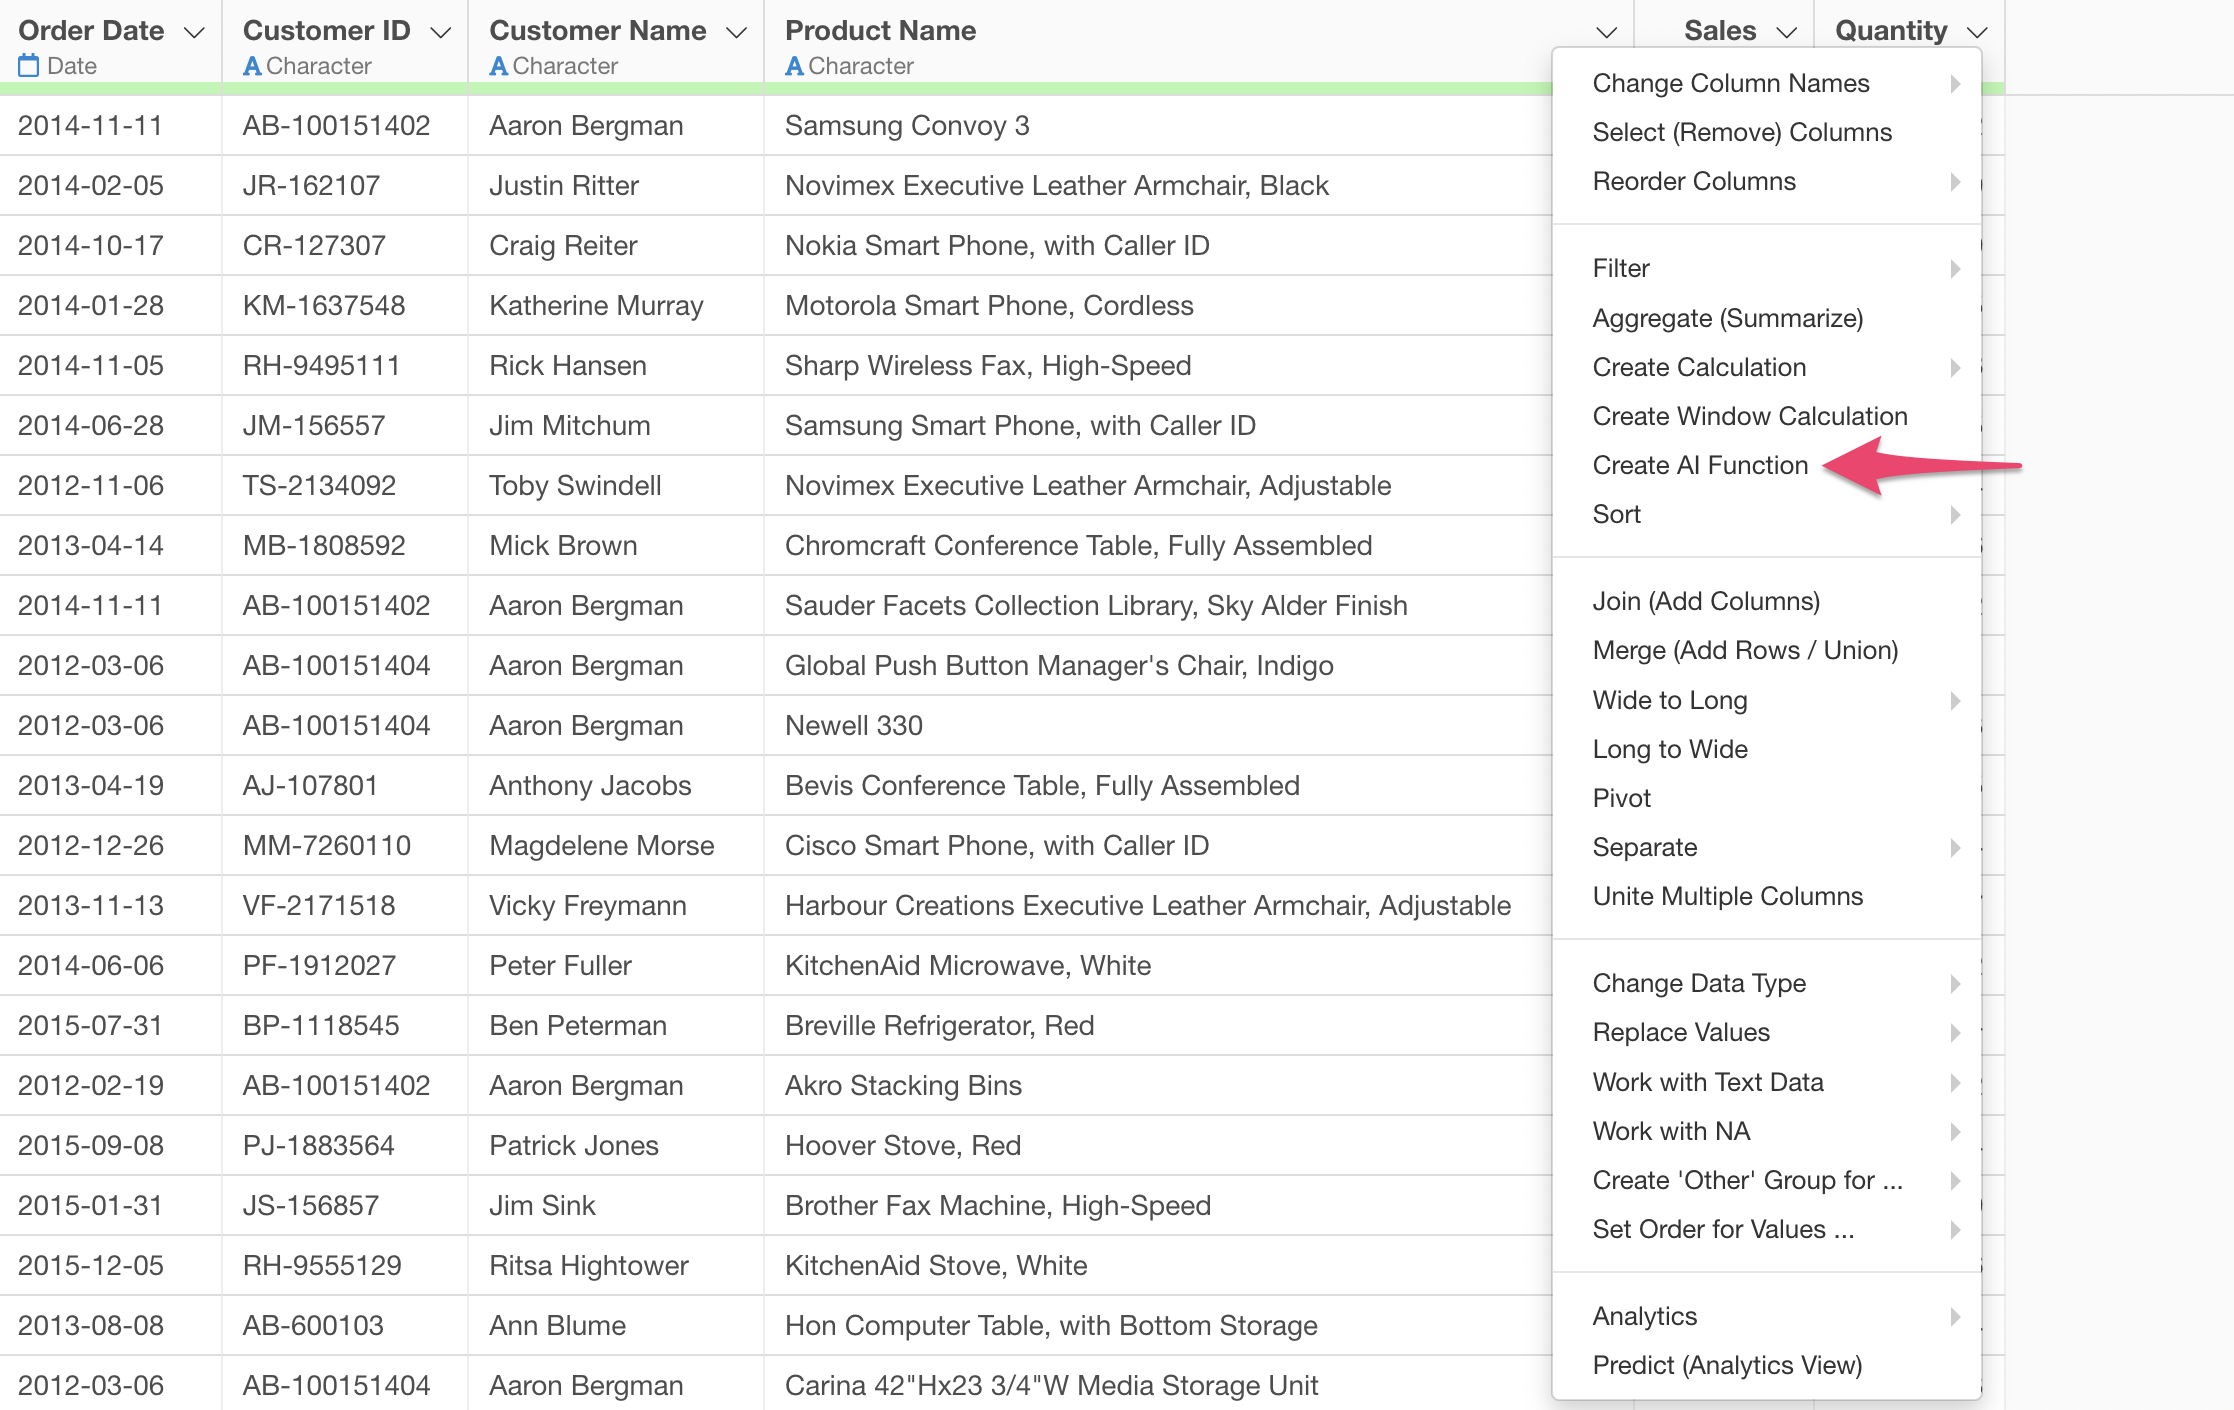Open the Order Date column dropdown arrow
The image size is (2234, 1410).
click(195, 32)
